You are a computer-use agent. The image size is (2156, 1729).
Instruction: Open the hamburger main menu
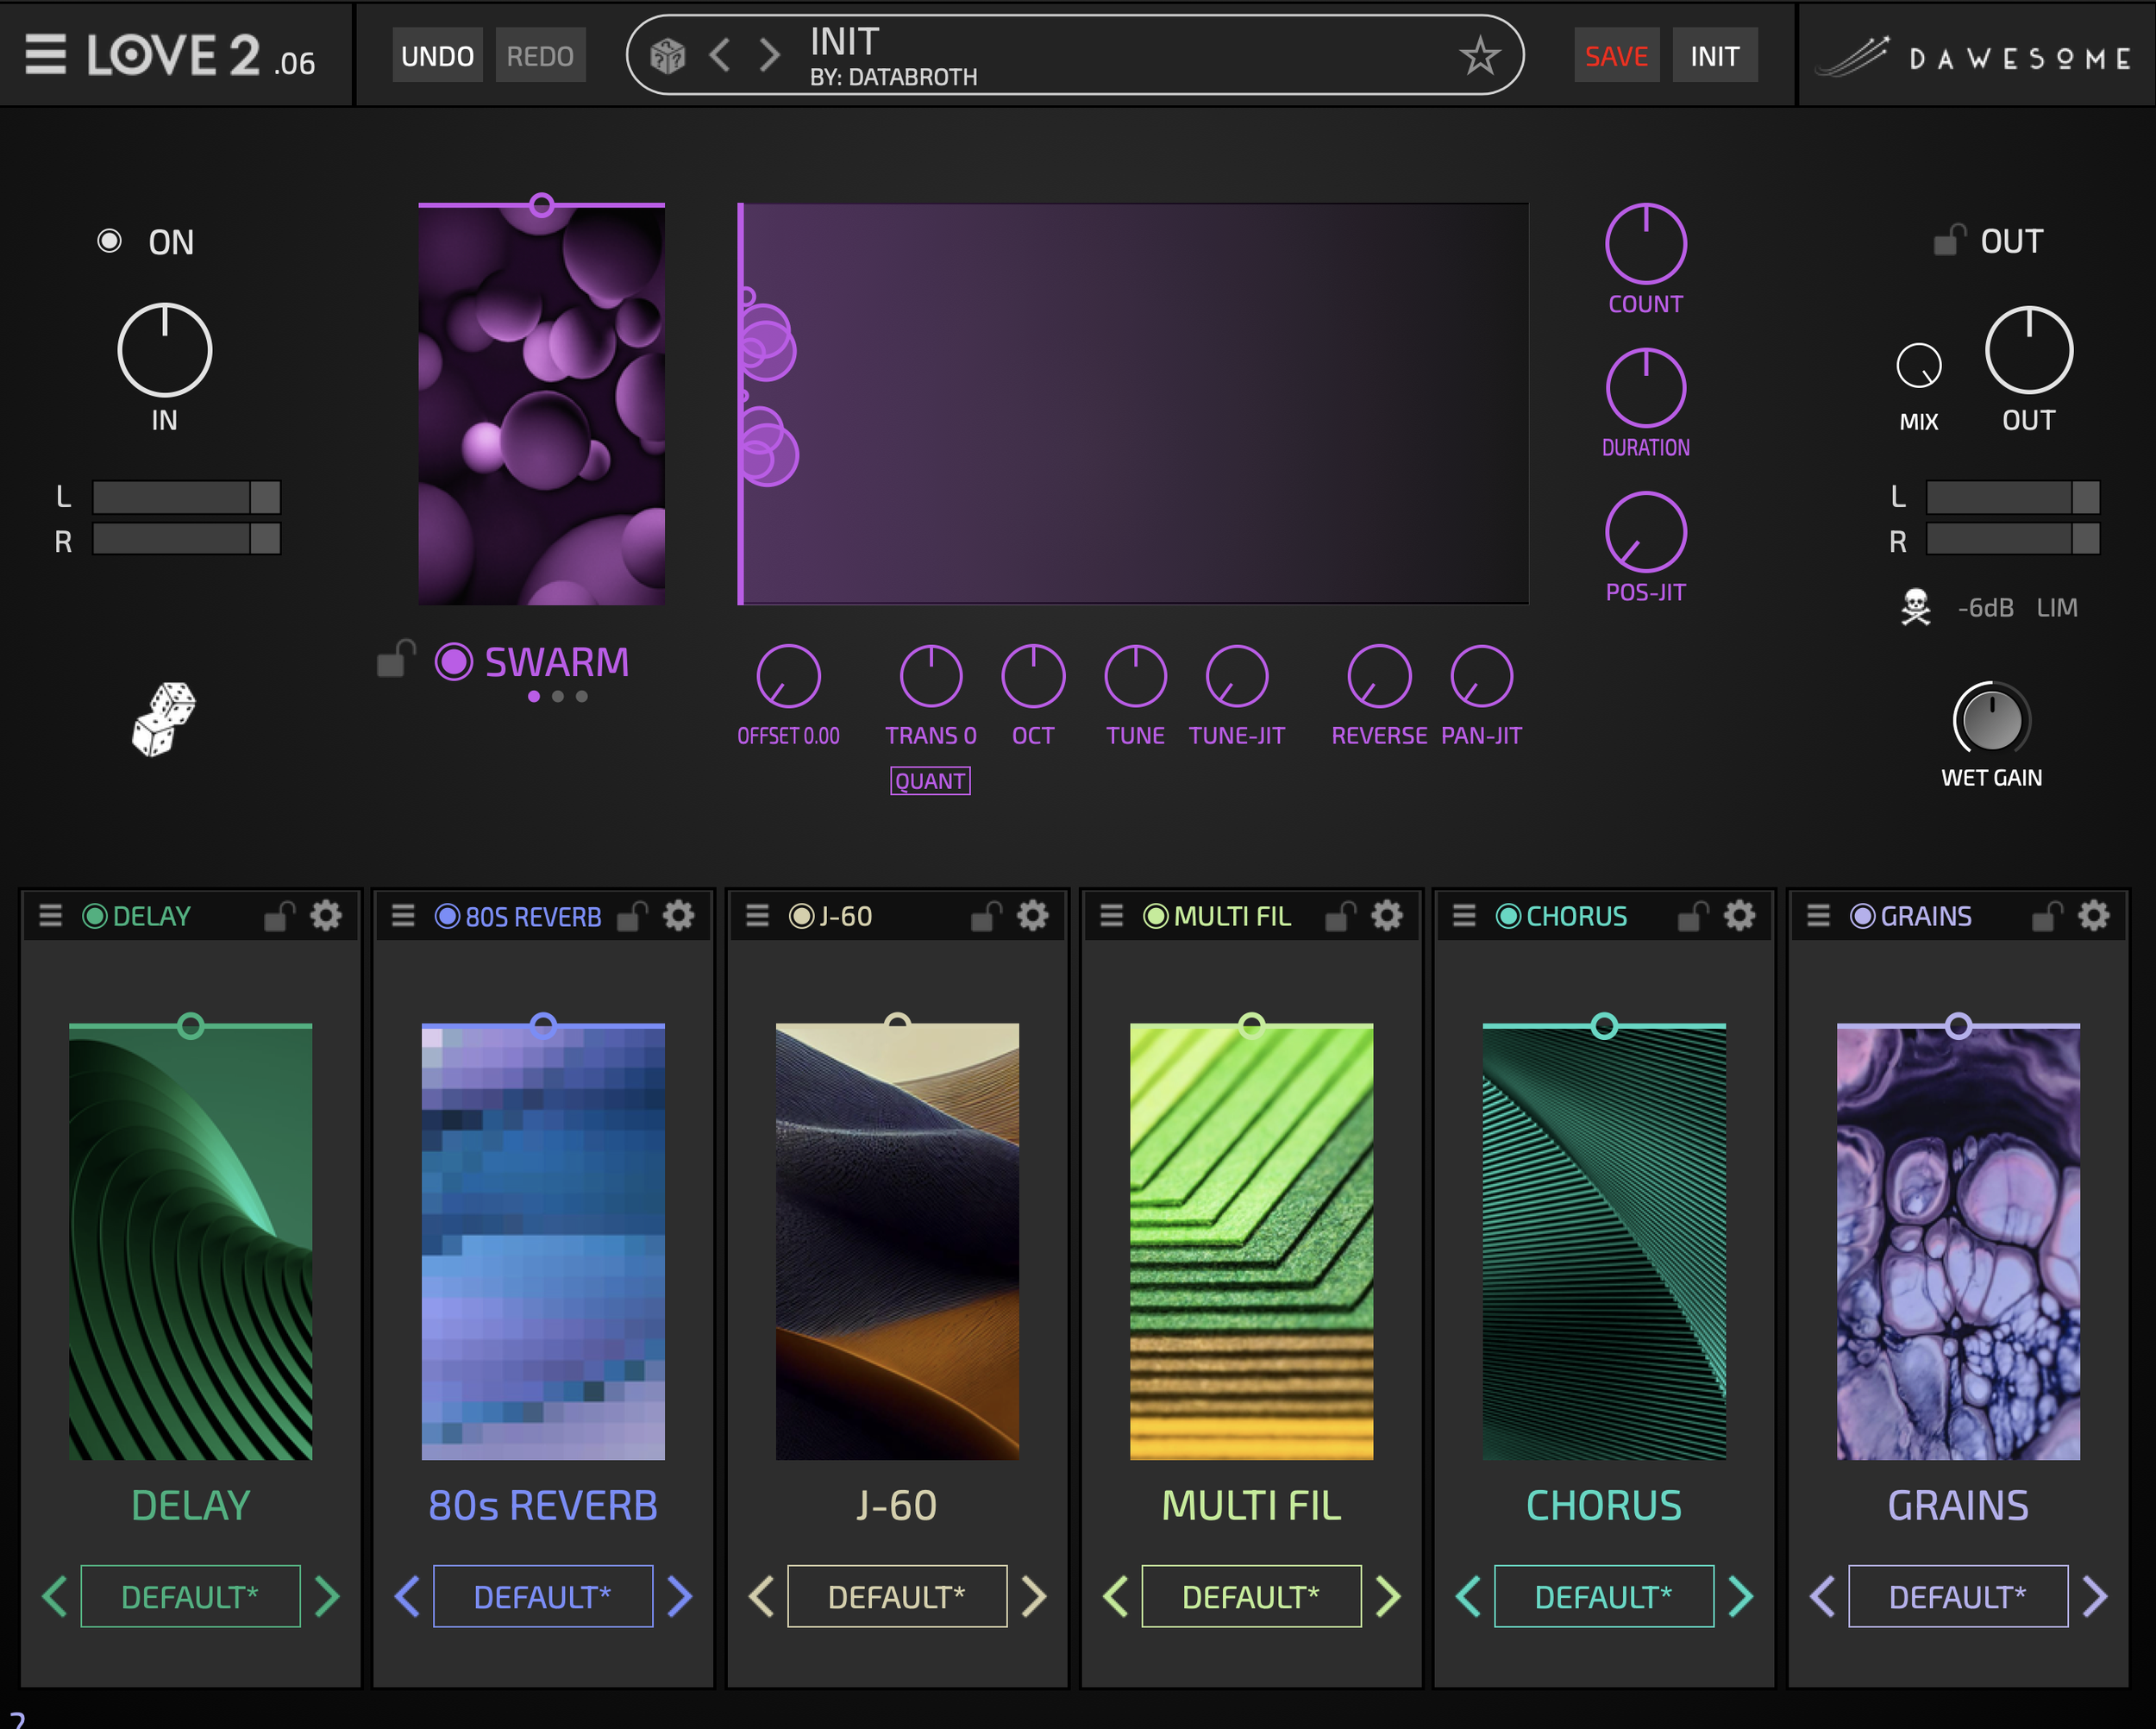(45, 54)
